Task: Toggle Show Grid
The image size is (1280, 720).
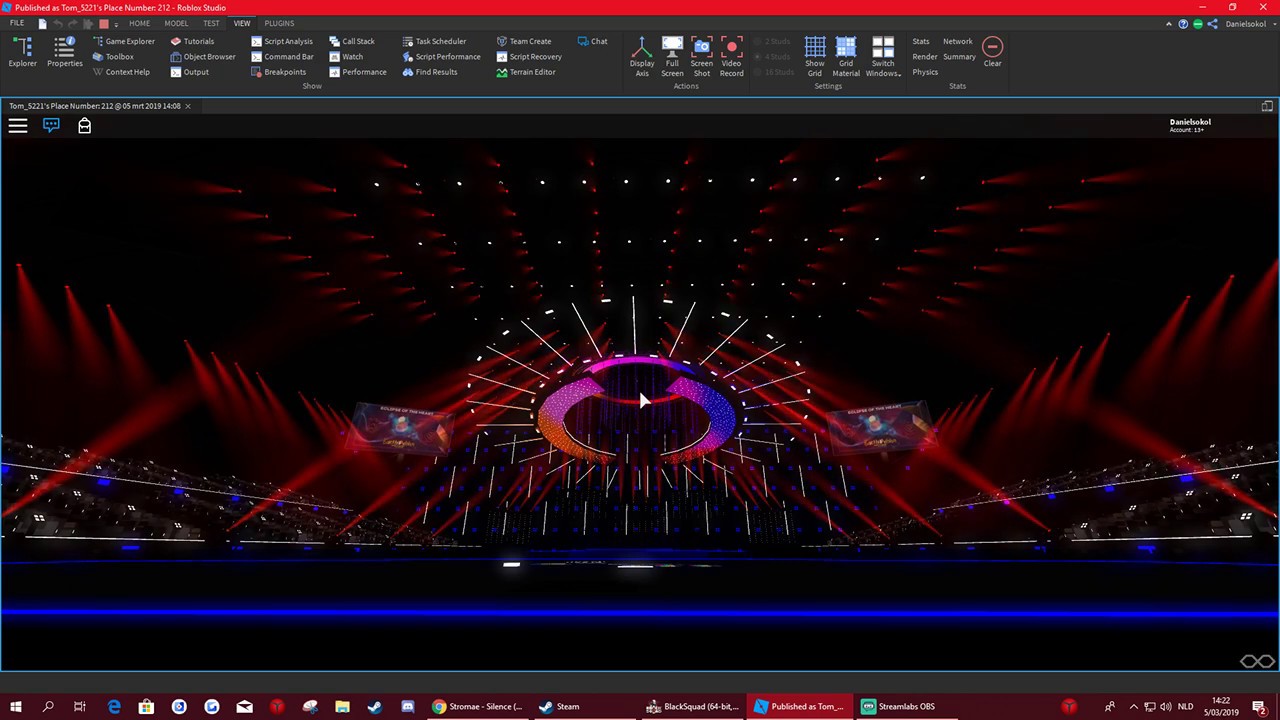Action: pyautogui.click(x=815, y=56)
